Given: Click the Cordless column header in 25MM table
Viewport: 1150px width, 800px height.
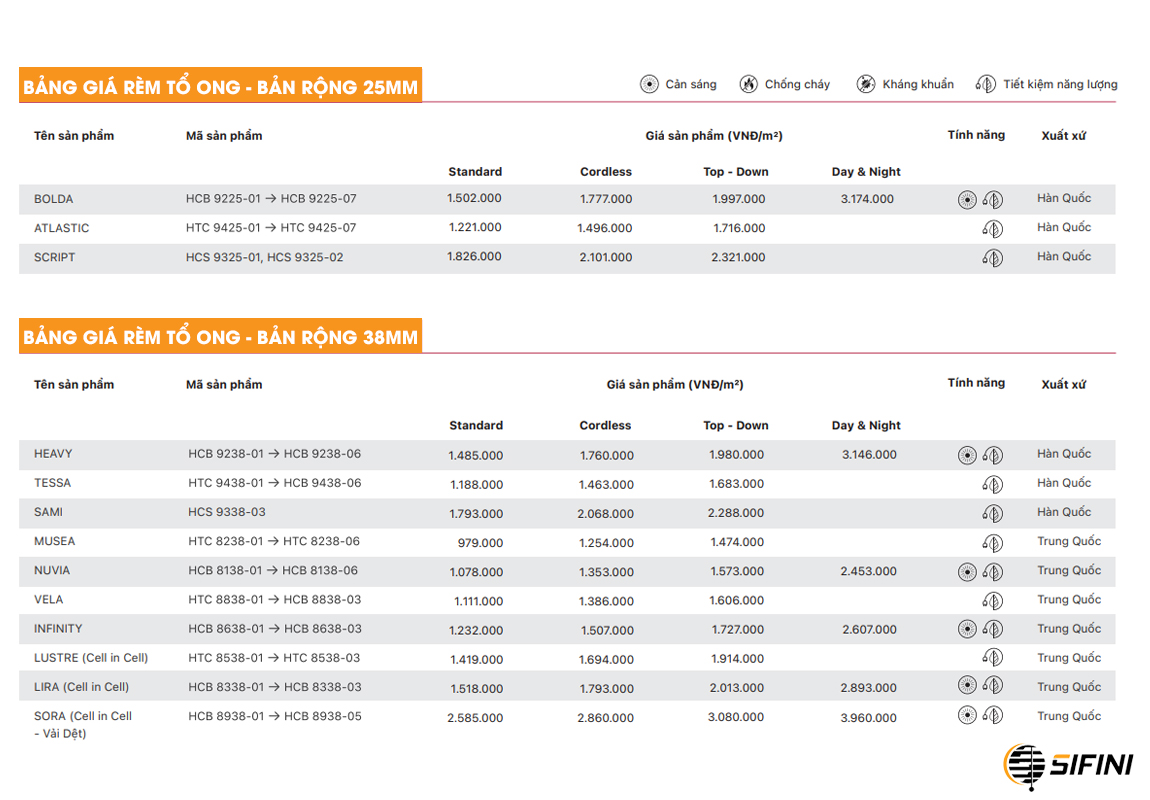Looking at the screenshot, I should tap(606, 172).
